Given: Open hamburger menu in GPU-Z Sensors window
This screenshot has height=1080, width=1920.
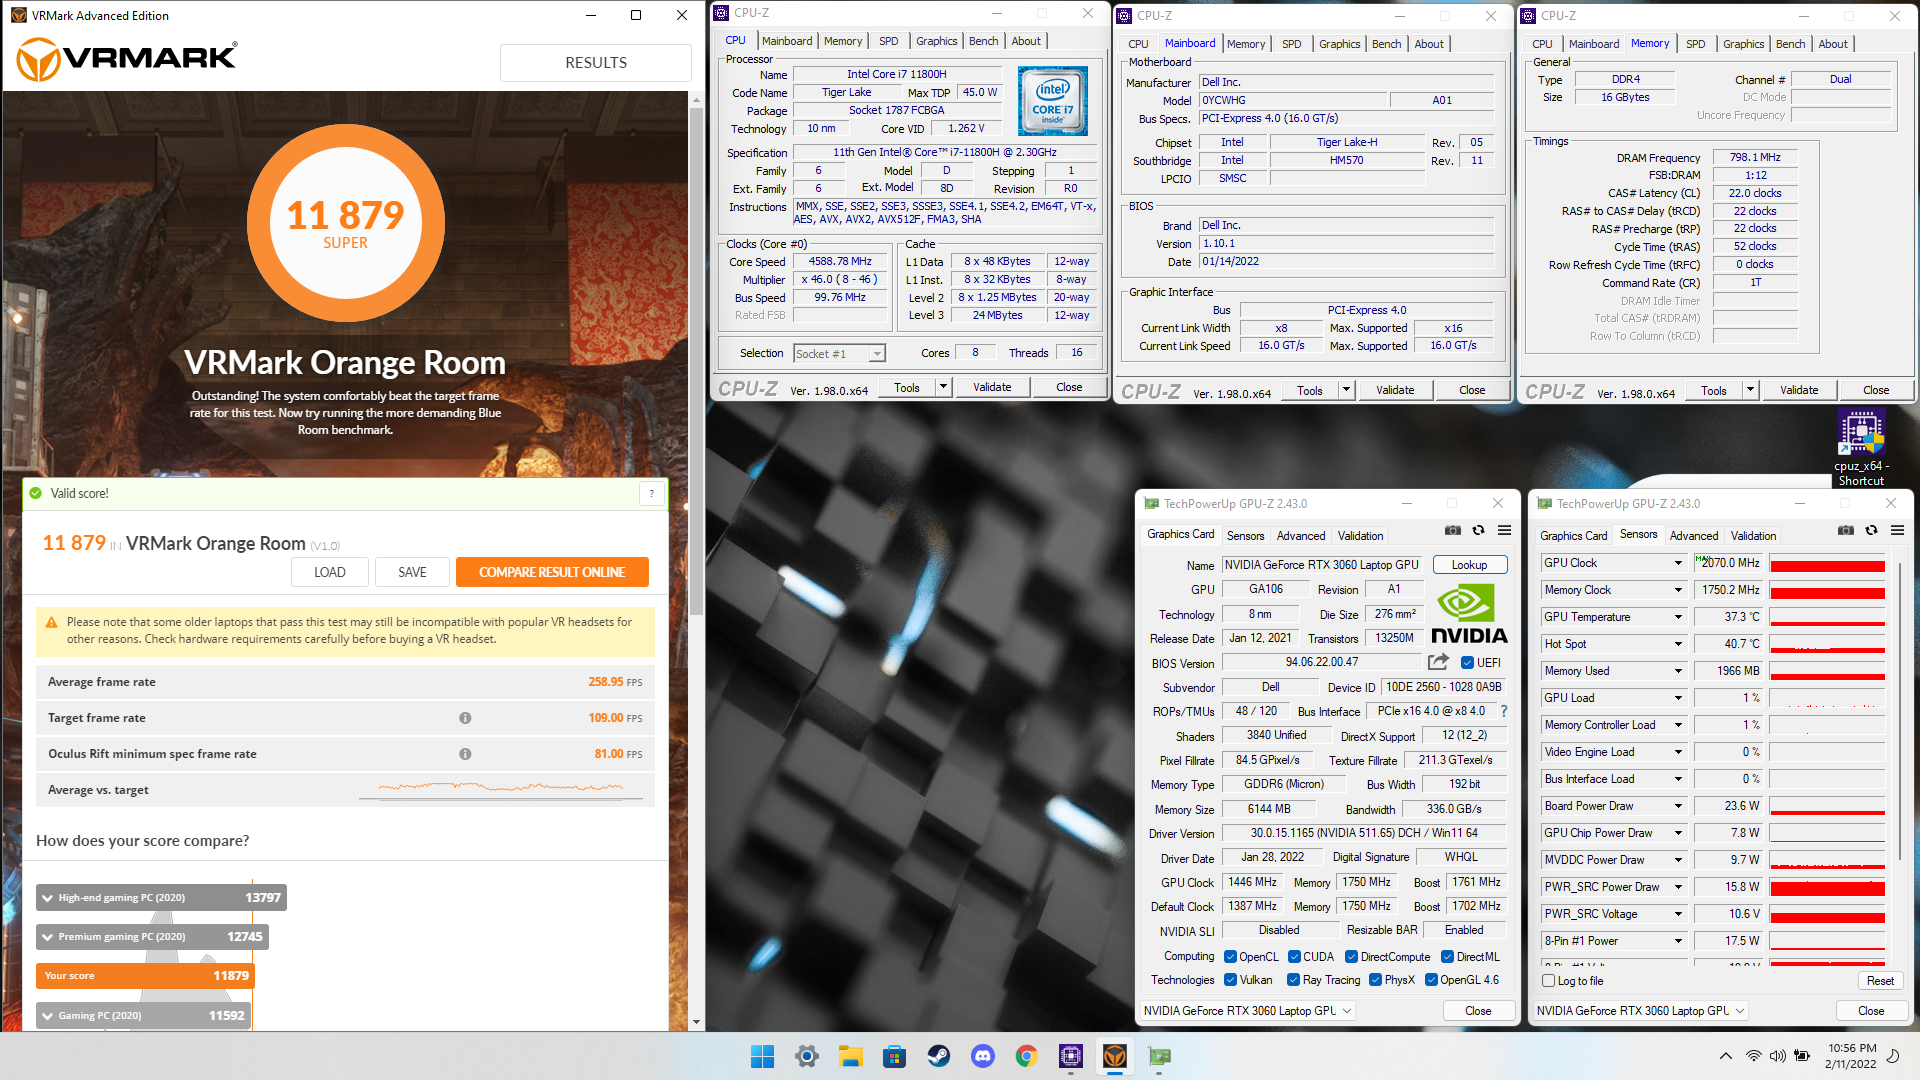Looking at the screenshot, I should click(x=1897, y=530).
